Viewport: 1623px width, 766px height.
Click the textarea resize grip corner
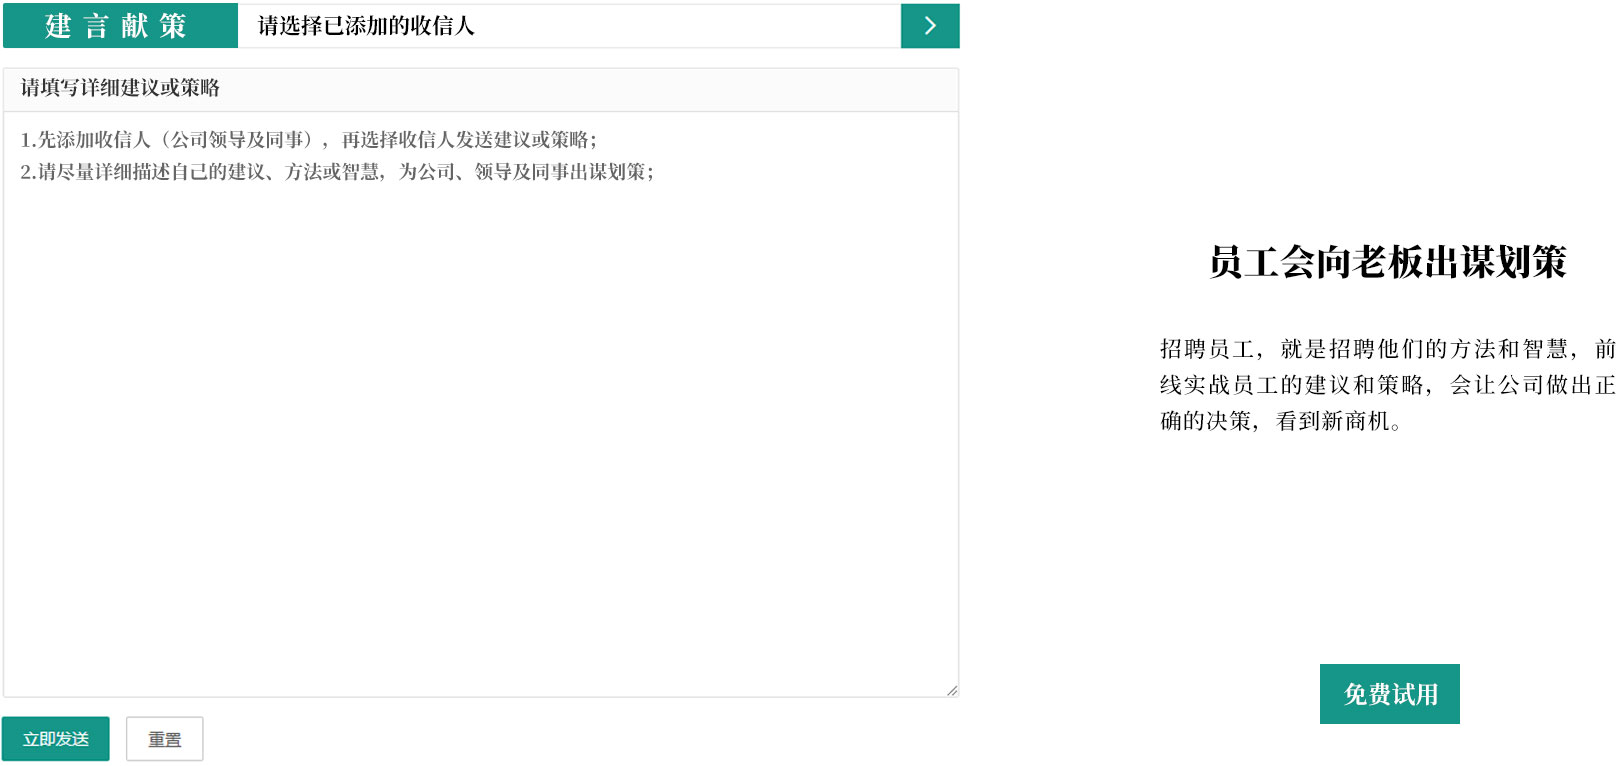point(951,690)
